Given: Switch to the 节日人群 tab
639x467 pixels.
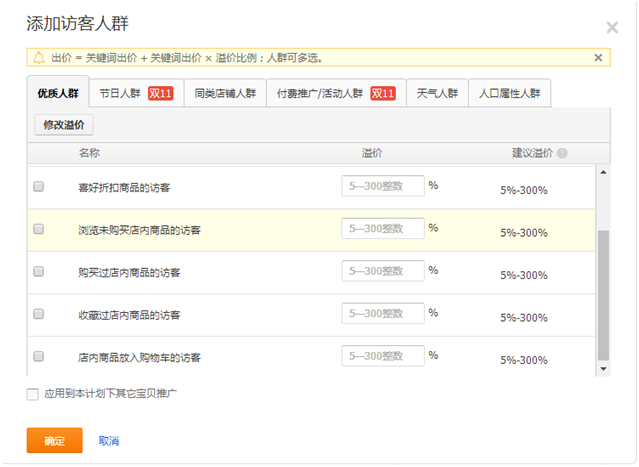Looking at the screenshot, I should click(x=136, y=93).
